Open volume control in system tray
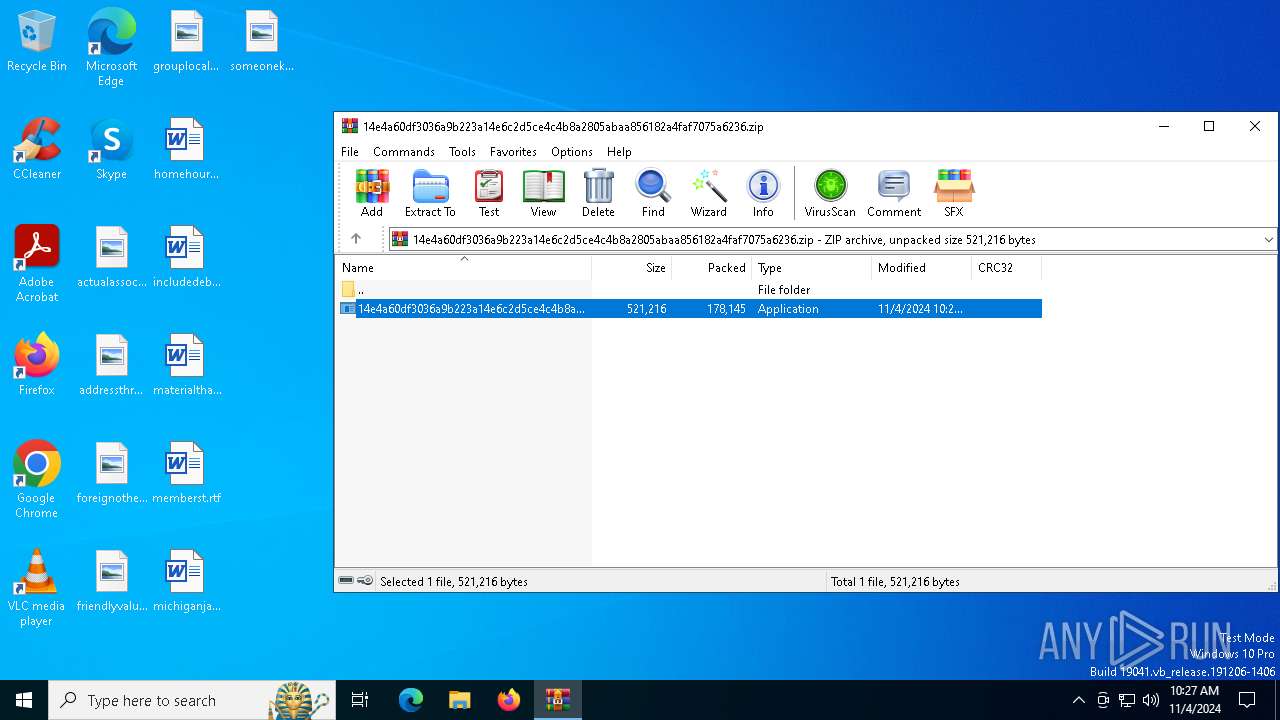This screenshot has height=720, width=1280. click(x=1150, y=700)
